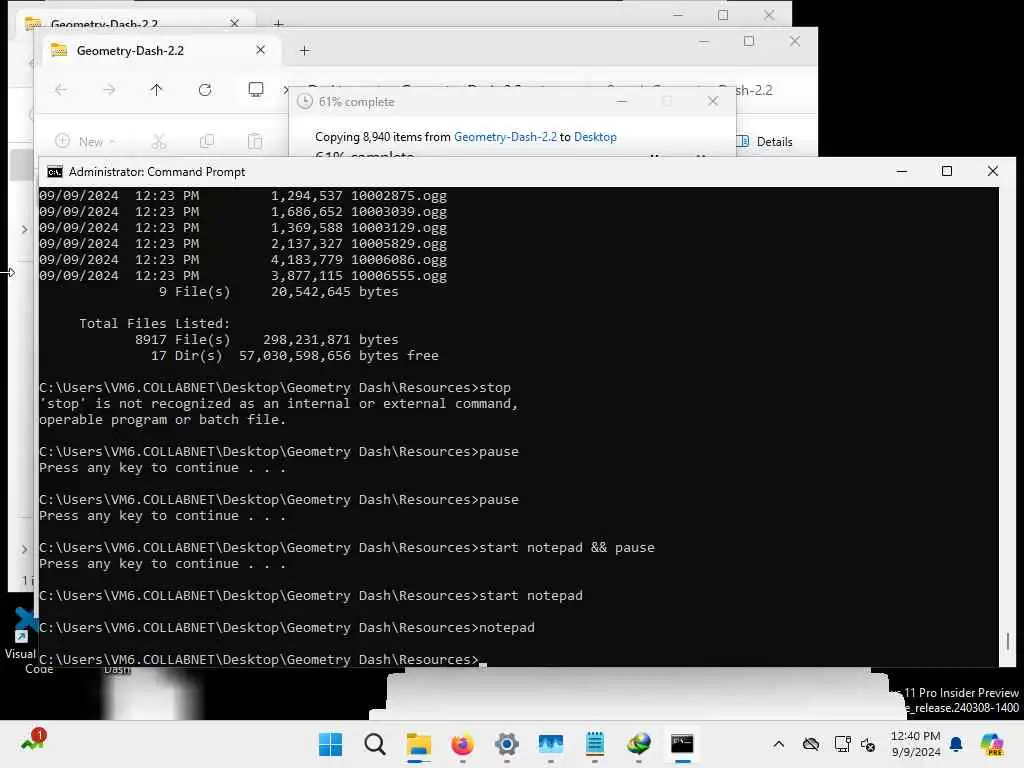Navigate up one folder level in Explorer
The width and height of the screenshot is (1024, 768).
(x=156, y=89)
